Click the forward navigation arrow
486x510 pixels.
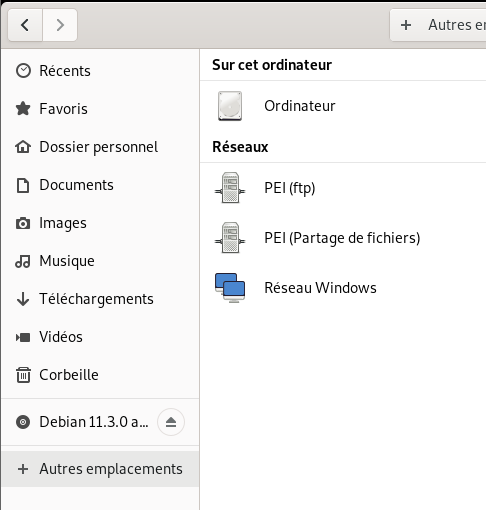pos(60,25)
